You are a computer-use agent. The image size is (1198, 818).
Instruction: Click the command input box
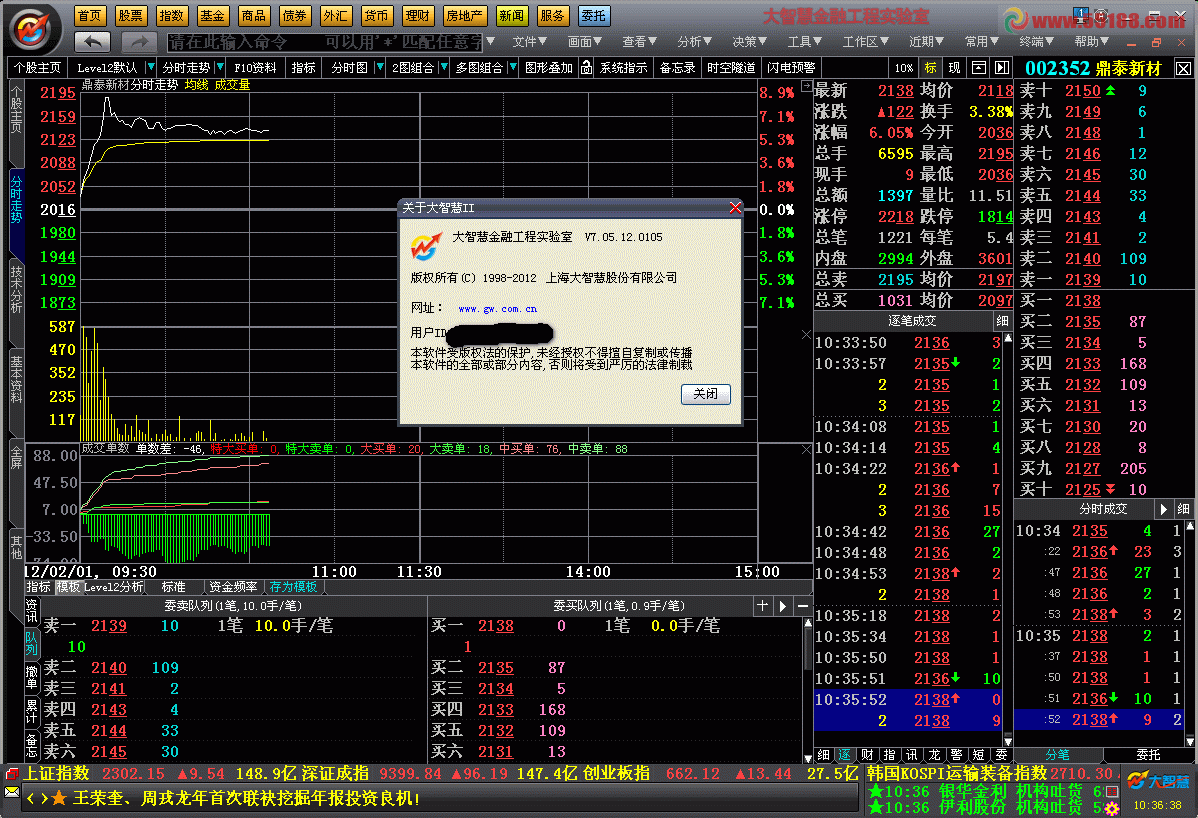point(324,41)
